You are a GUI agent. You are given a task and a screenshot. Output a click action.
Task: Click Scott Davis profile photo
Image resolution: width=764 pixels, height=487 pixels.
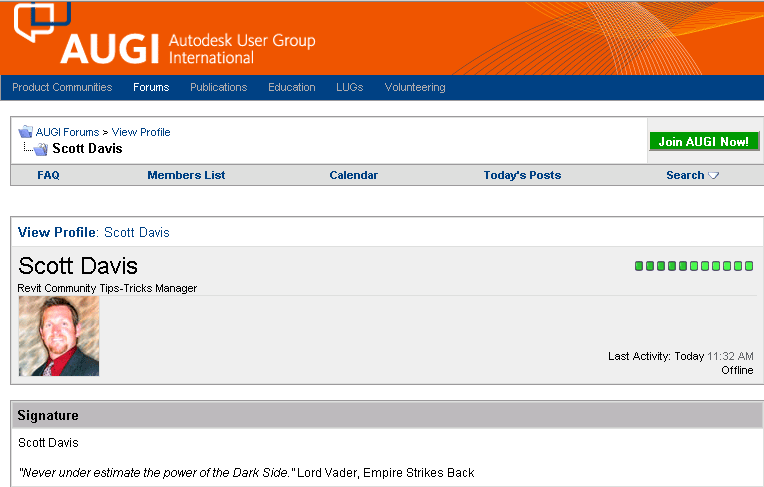tap(59, 336)
